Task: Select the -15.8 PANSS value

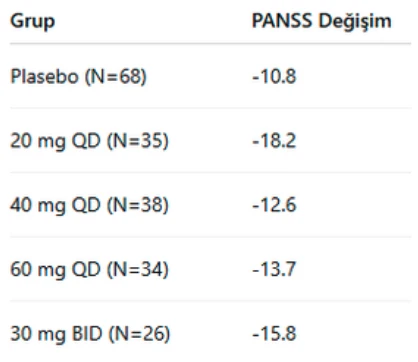Action: click(274, 334)
